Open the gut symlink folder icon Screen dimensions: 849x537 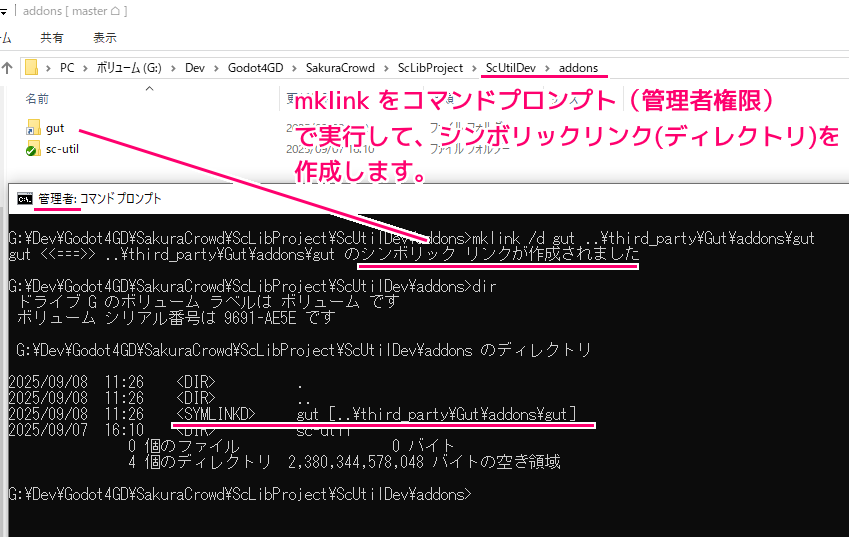tap(33, 128)
